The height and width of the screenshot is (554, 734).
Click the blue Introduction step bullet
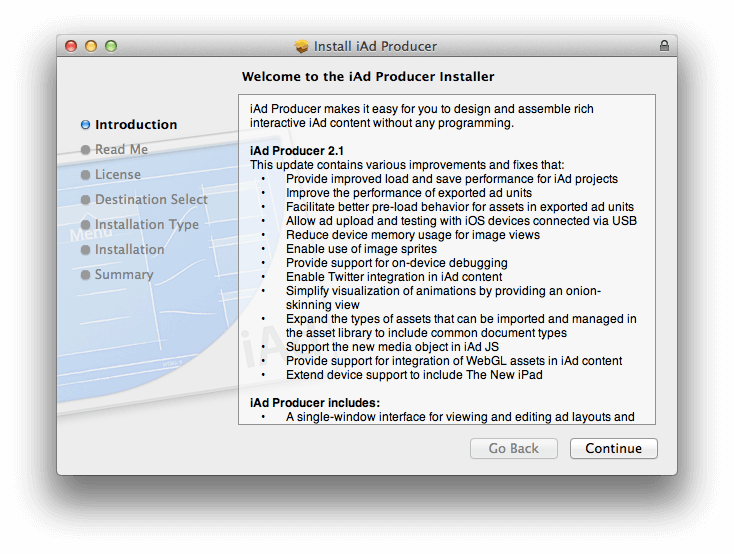(85, 125)
